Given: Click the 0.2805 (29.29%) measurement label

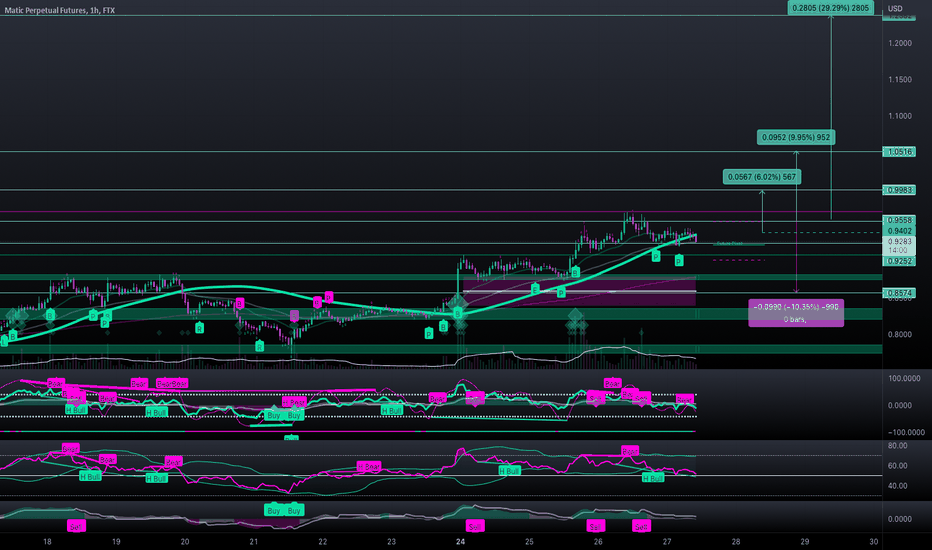Looking at the screenshot, I should pos(831,8).
